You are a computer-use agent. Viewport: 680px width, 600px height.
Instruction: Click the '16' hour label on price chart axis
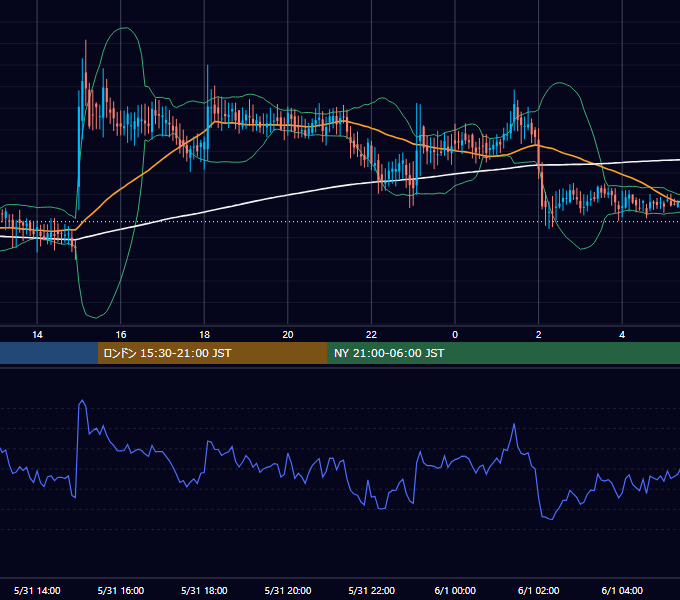pyautogui.click(x=121, y=335)
